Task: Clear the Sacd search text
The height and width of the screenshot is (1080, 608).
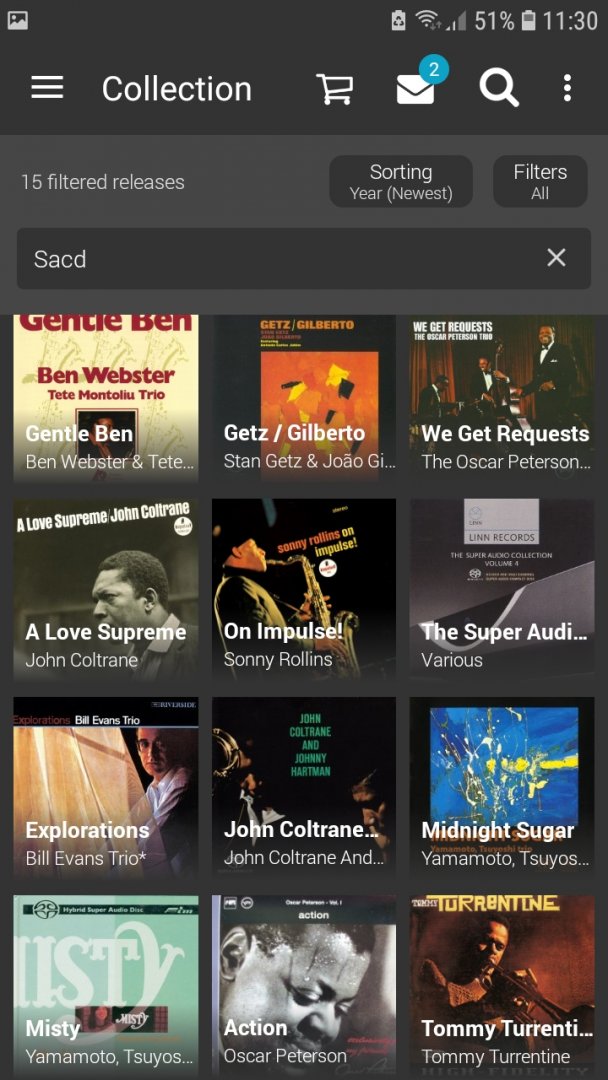Action: [x=556, y=258]
